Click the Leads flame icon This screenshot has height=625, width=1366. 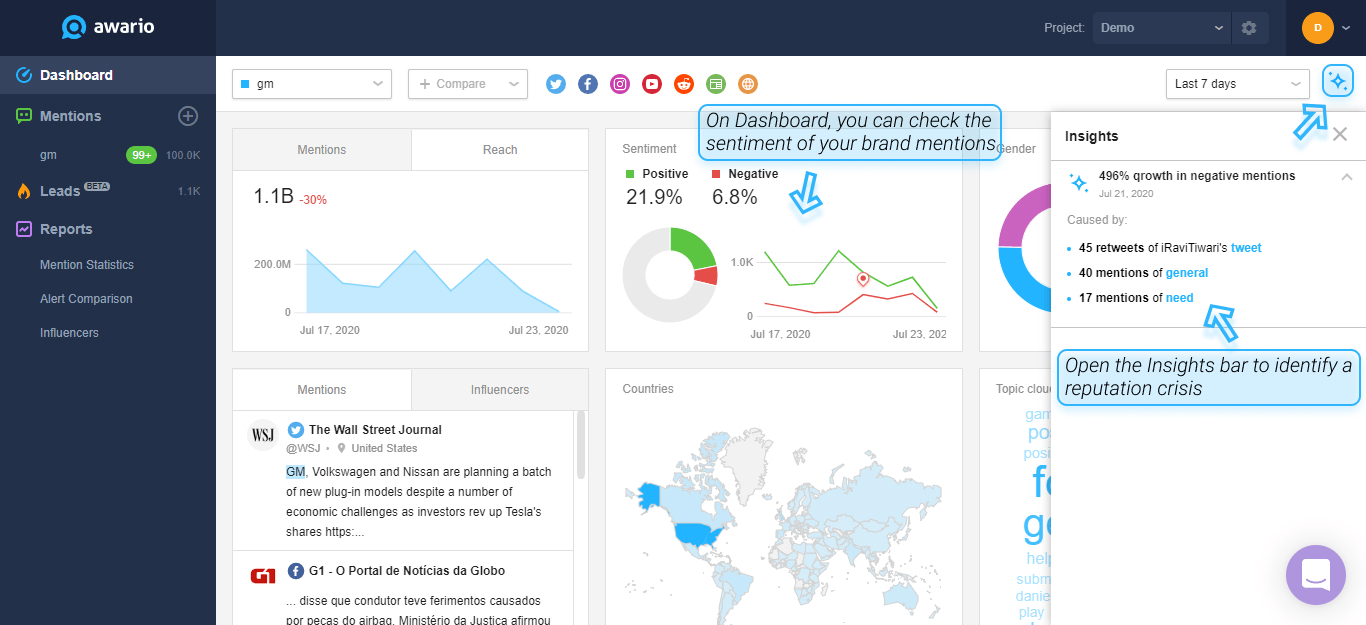coord(24,191)
